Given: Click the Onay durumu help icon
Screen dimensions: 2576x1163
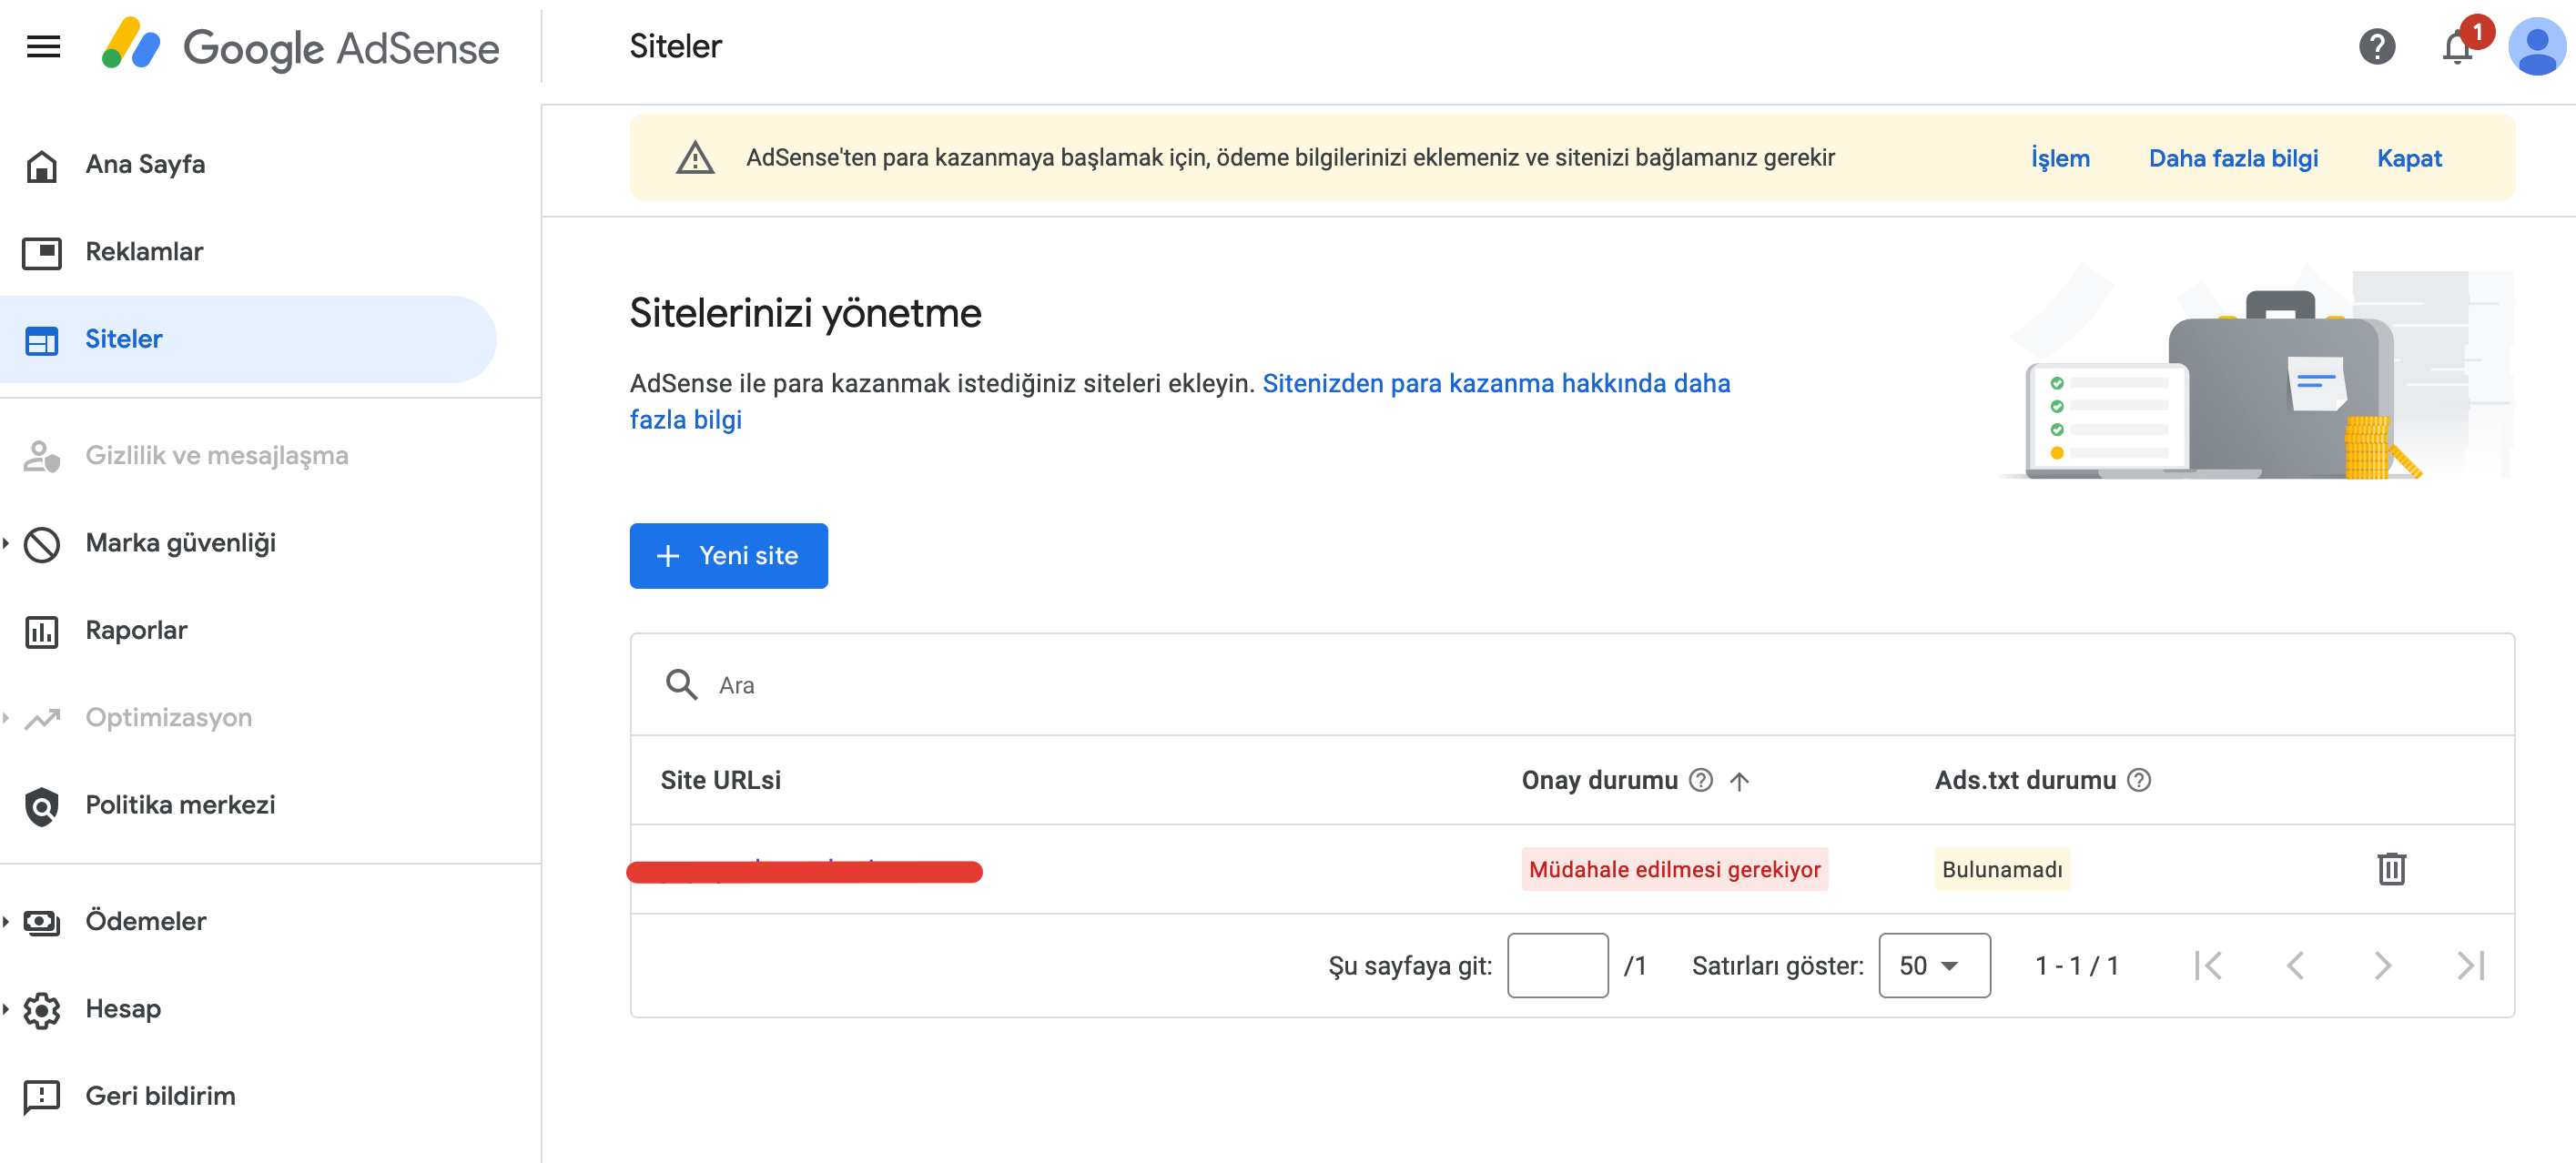Looking at the screenshot, I should coord(1701,780).
